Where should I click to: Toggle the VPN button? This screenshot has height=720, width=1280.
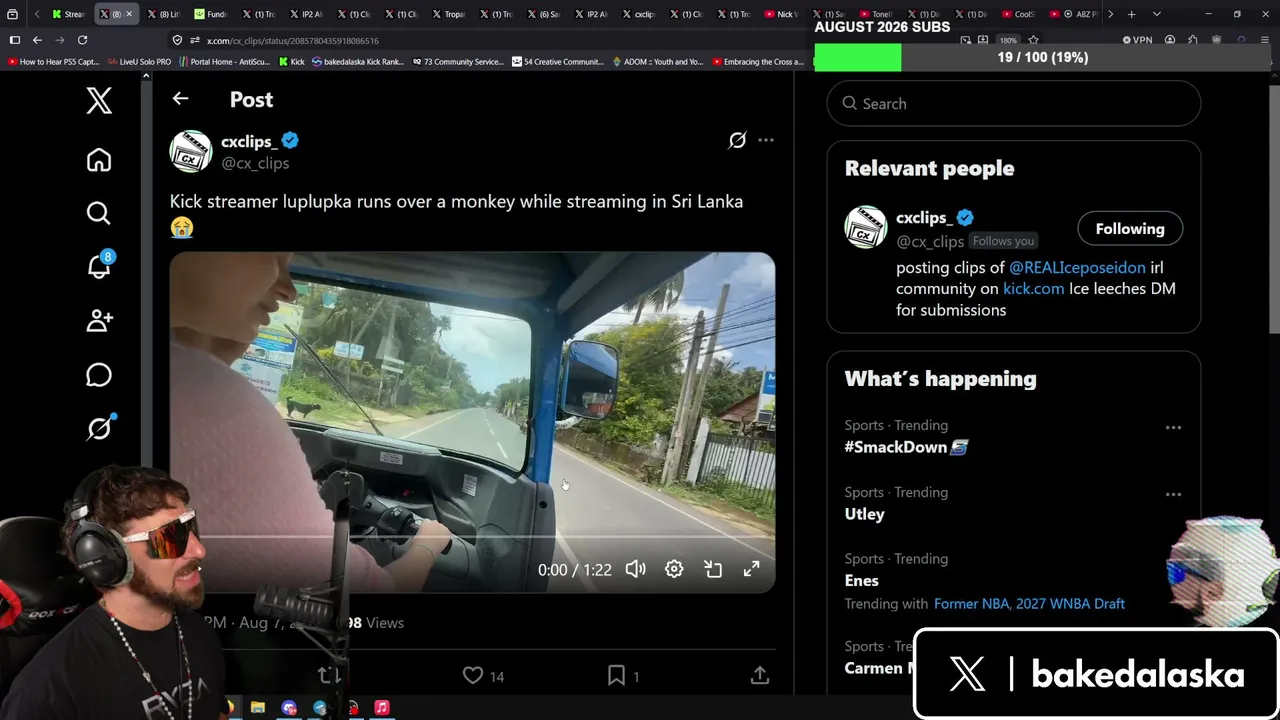1137,40
